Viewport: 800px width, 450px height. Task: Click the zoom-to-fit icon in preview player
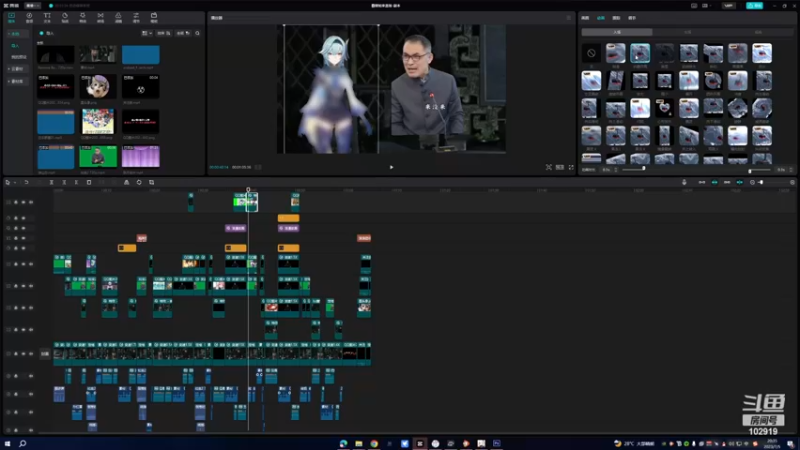[548, 167]
